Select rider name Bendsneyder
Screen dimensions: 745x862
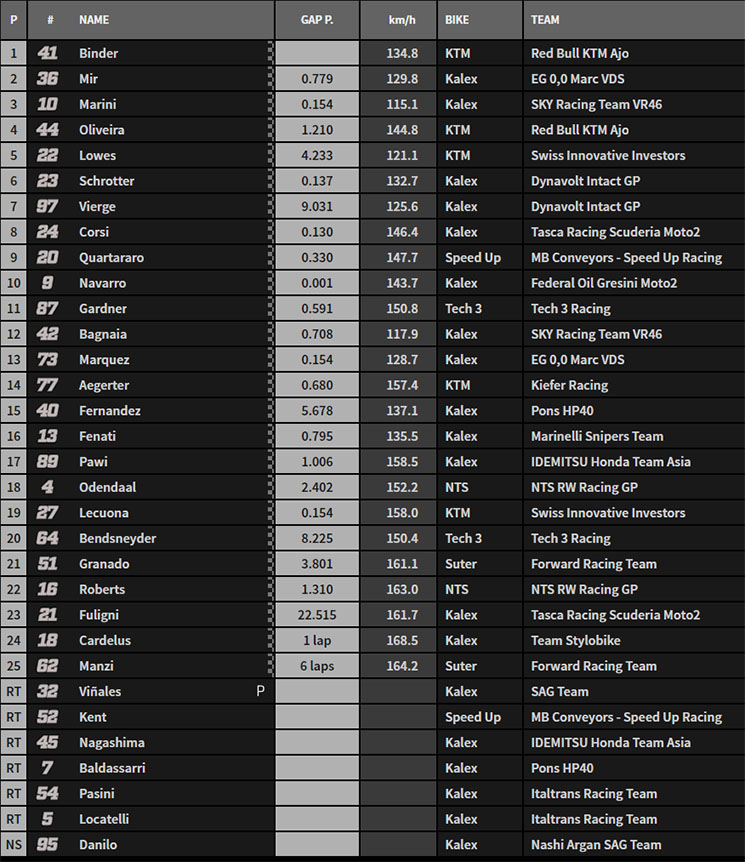point(118,538)
